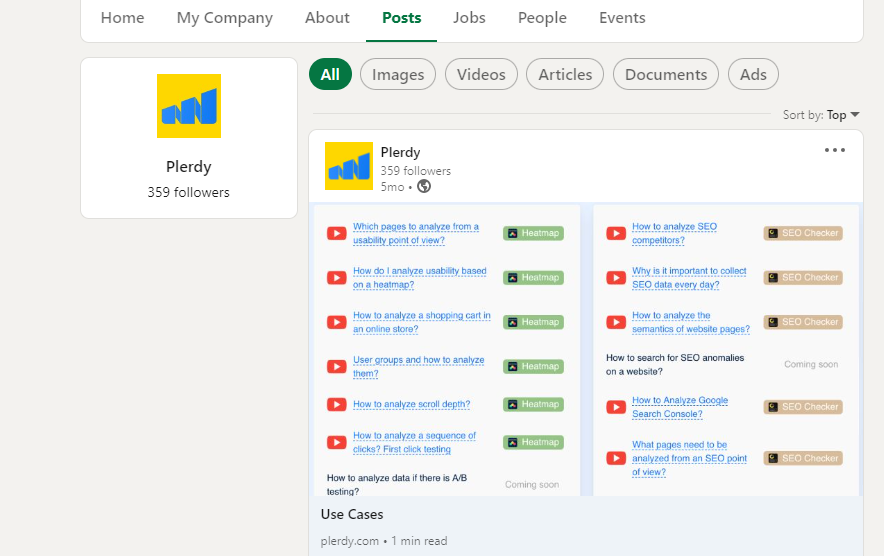The height and width of the screenshot is (556, 884).
Task: Click SEO Checker tag beside Google Search Console
Action: (803, 407)
